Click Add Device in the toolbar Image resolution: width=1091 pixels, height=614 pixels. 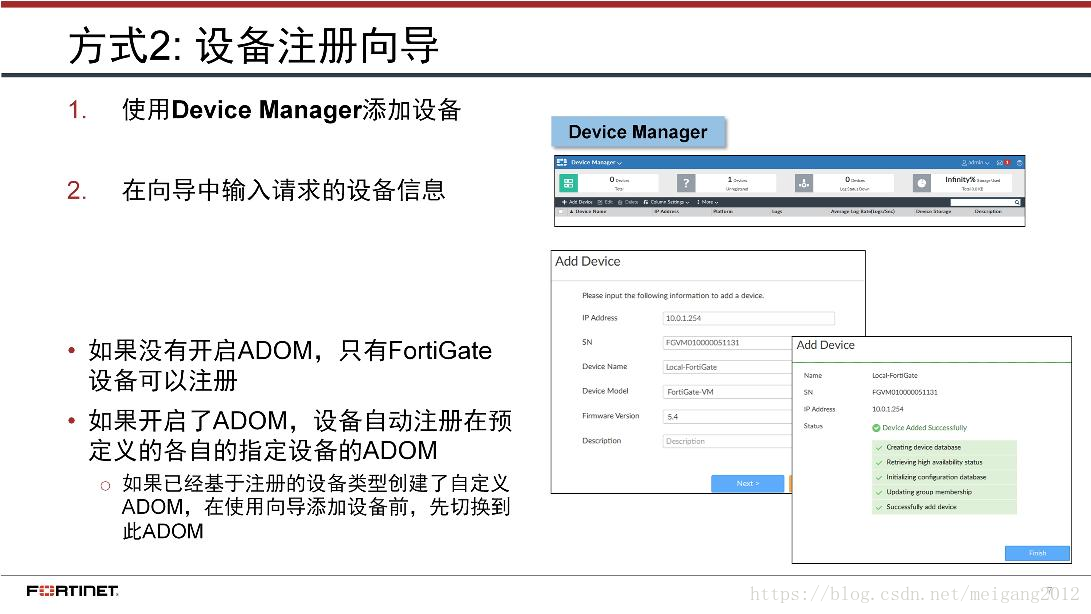pos(578,202)
